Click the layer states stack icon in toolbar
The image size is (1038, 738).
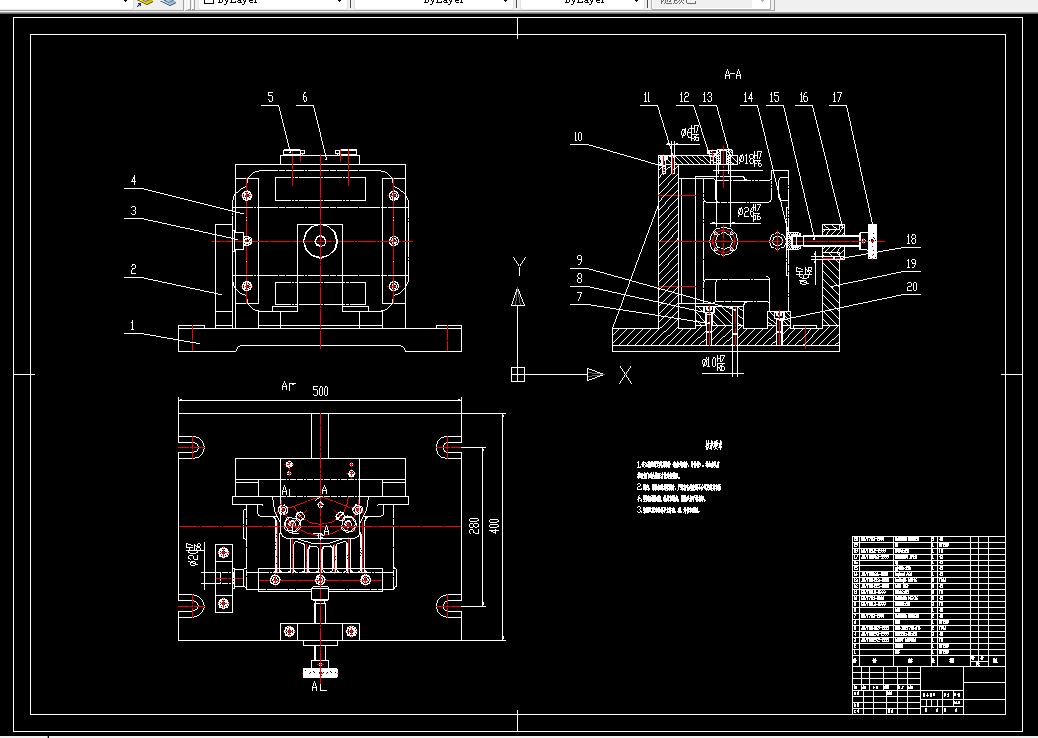tap(169, 3)
